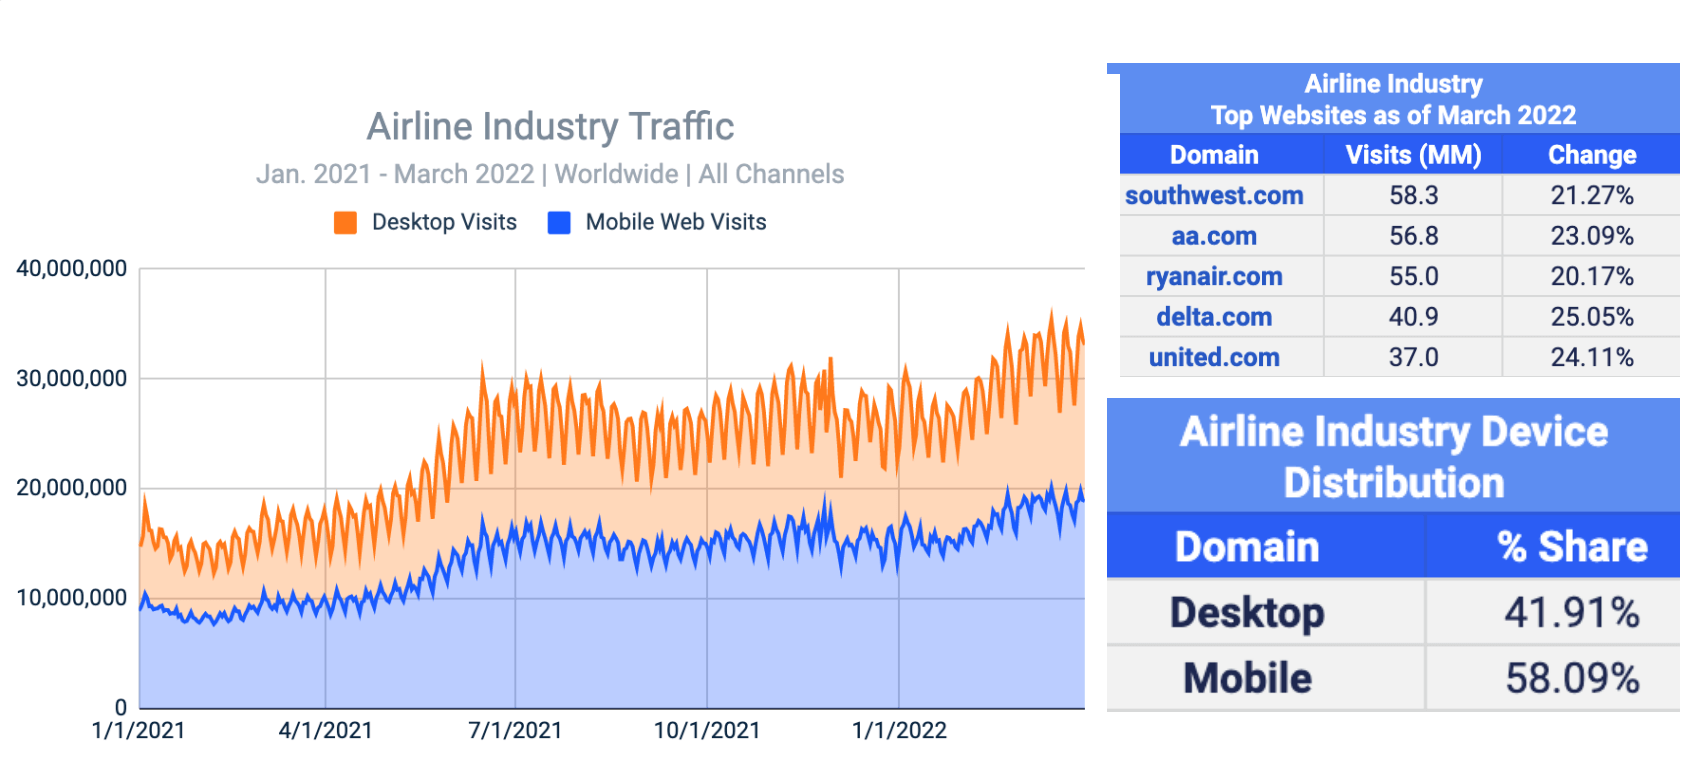The image size is (1706, 776).
Task: Select the 'Mobile Web Visits' legend label
Action: click(676, 222)
